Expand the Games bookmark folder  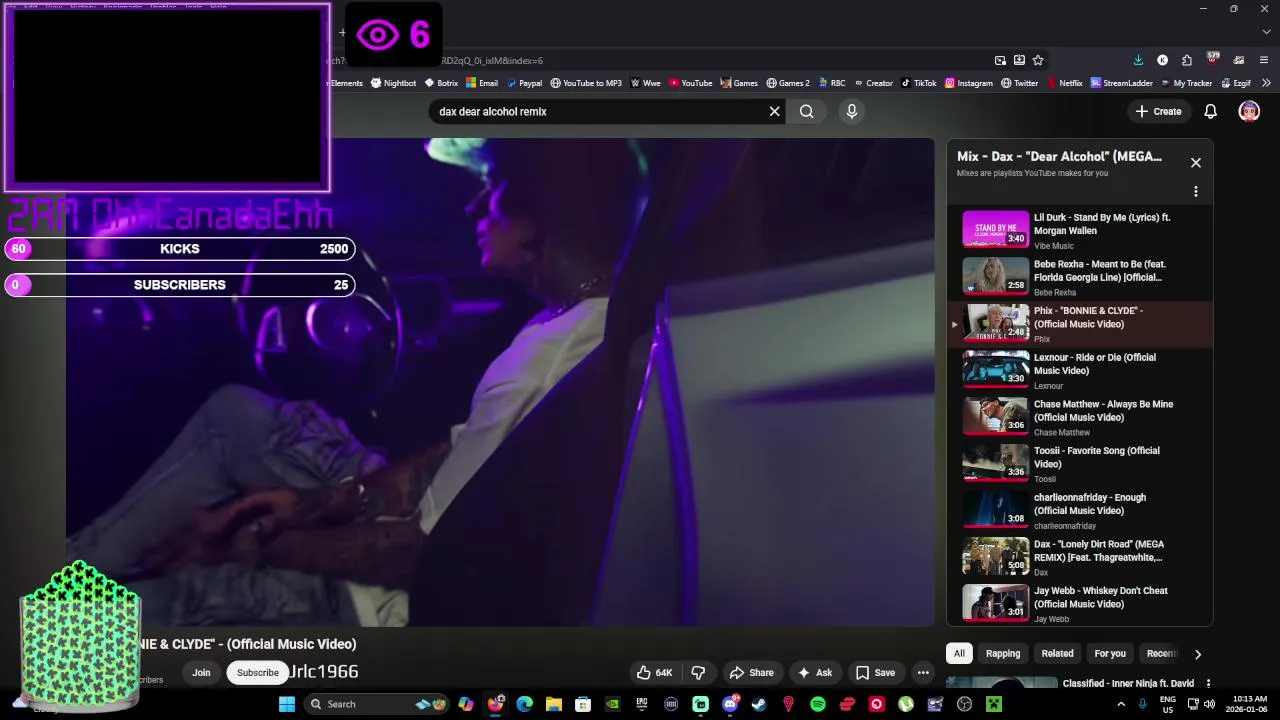739,83
